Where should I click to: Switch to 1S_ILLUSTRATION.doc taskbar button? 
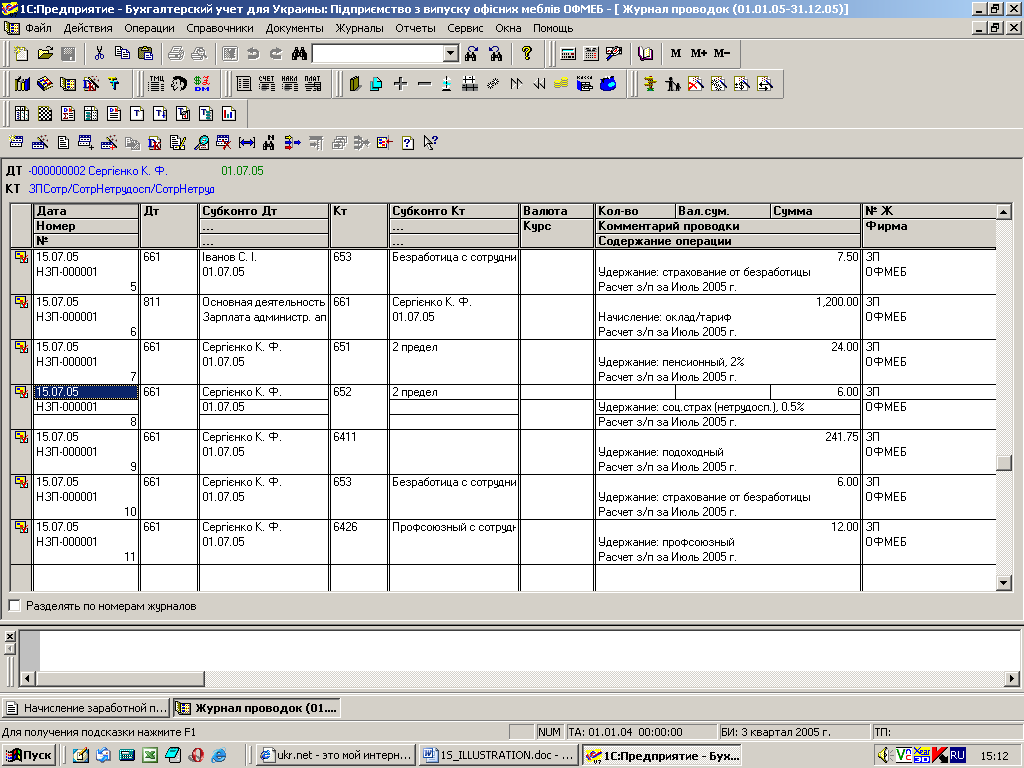tap(499, 755)
